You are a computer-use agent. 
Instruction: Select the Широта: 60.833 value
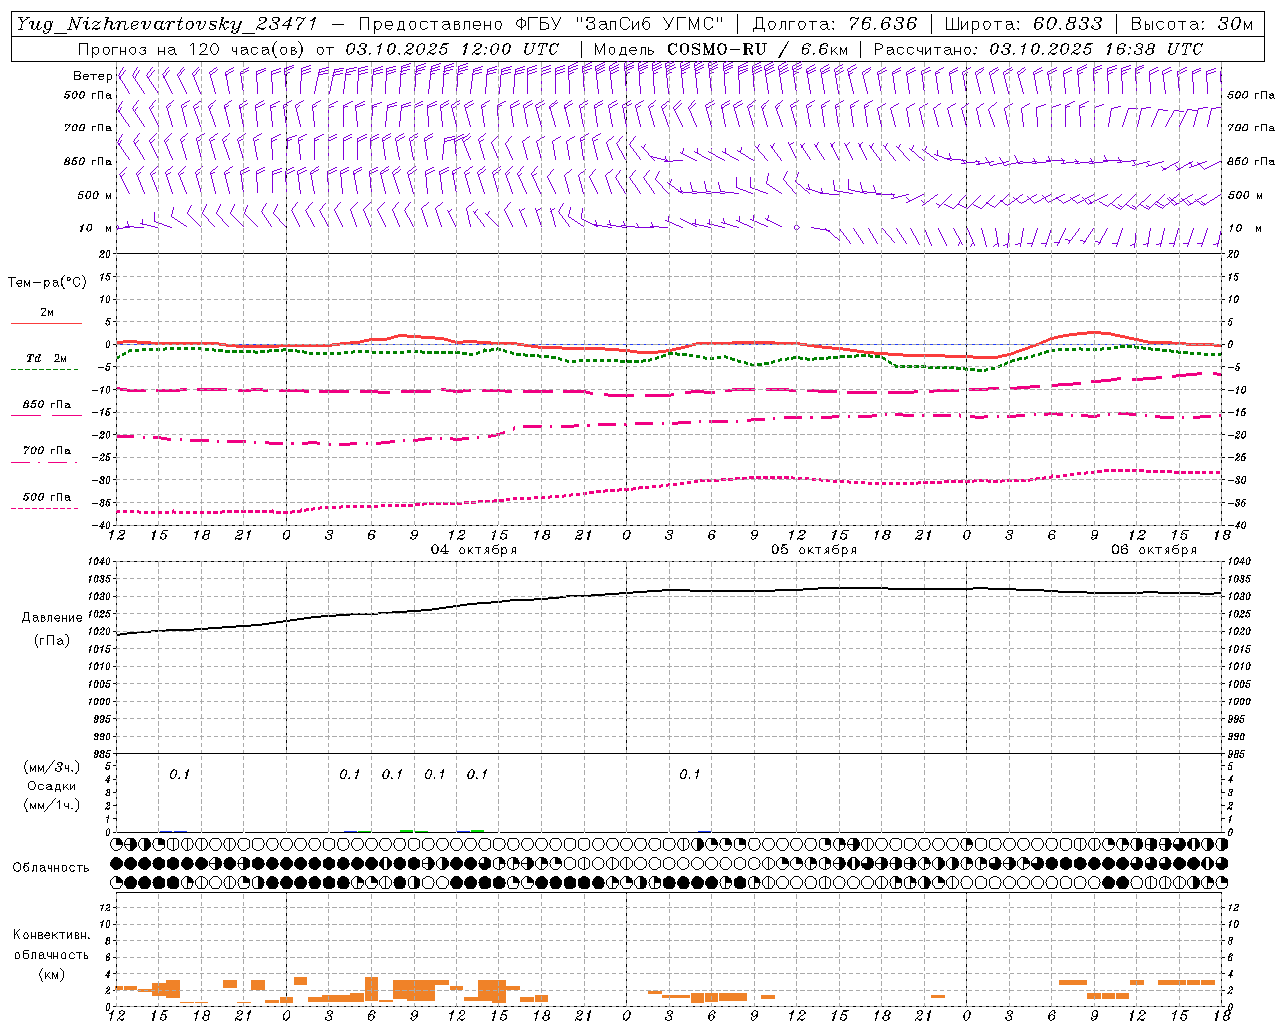(x=1023, y=24)
